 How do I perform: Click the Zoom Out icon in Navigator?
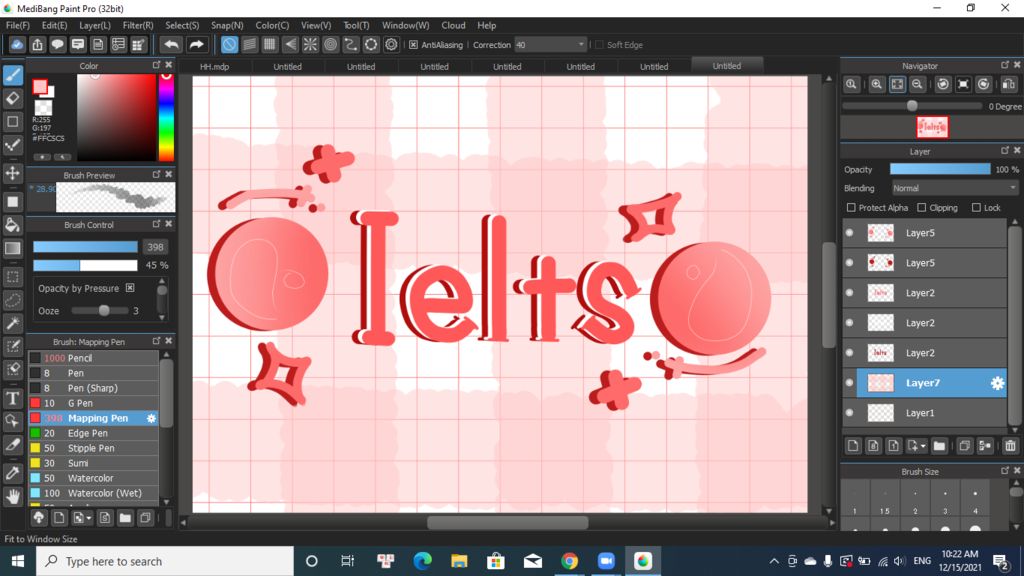coord(917,84)
